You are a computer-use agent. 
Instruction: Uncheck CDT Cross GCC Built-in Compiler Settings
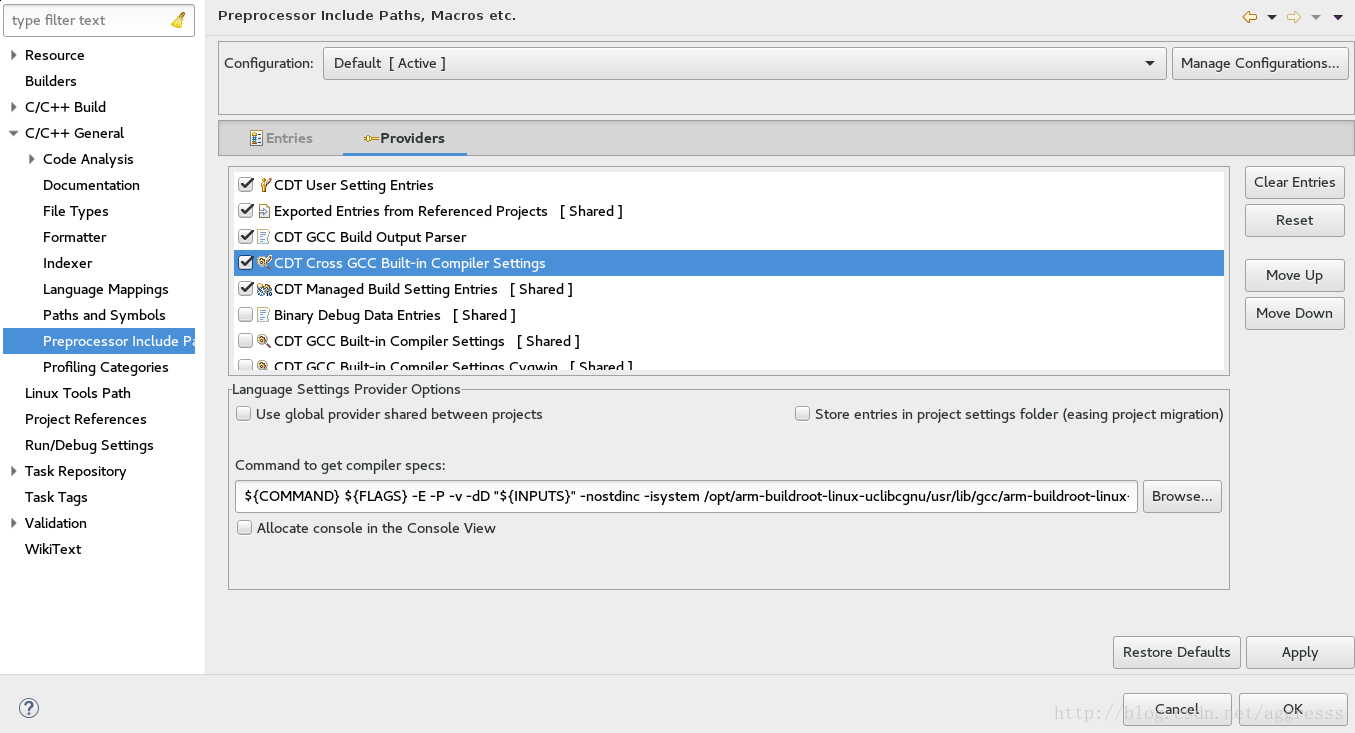point(246,263)
